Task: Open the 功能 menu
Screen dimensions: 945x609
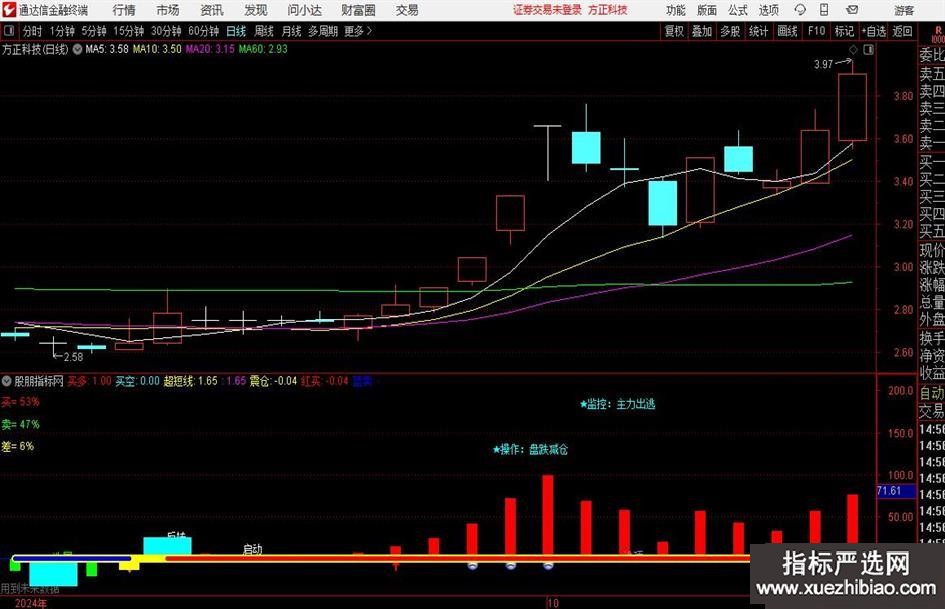Action: pos(676,10)
